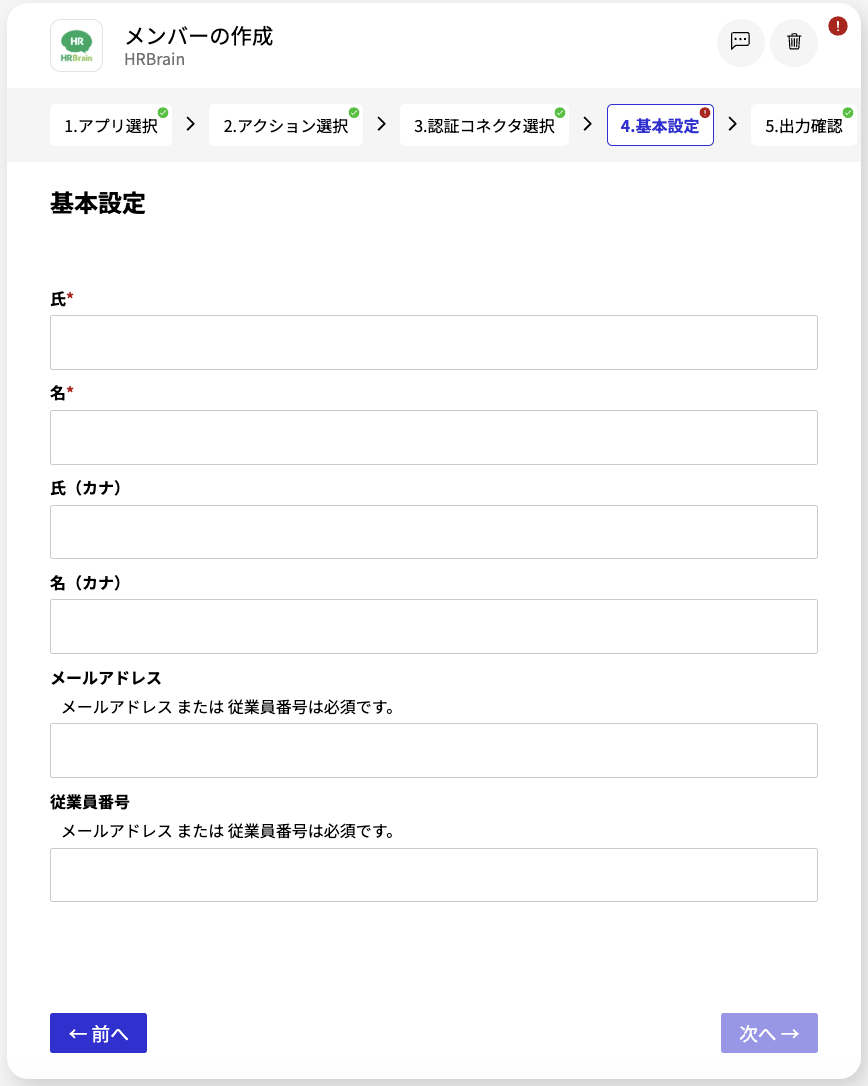Focus the 名 required input field

click(x=434, y=438)
